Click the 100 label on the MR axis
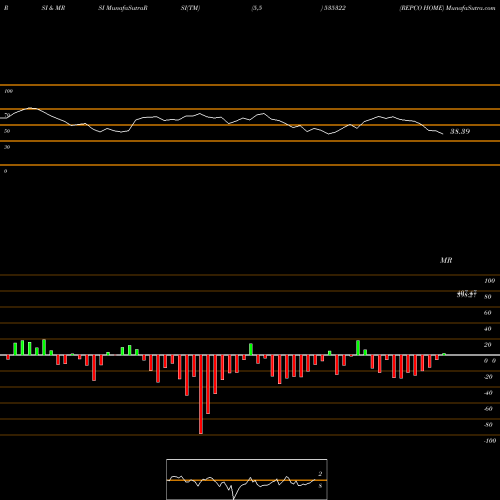The height and width of the screenshot is (500, 500). pyautogui.click(x=490, y=281)
